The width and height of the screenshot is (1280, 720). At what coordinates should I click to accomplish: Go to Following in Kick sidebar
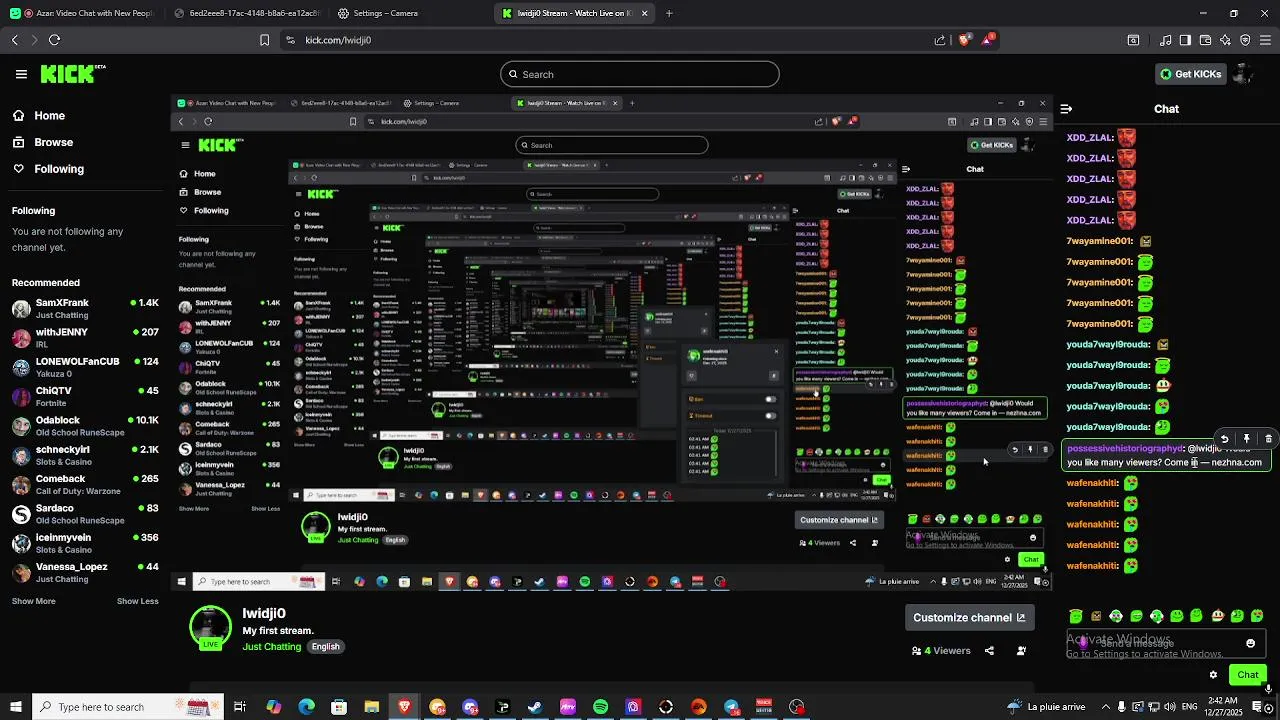pyautogui.click(x=59, y=169)
